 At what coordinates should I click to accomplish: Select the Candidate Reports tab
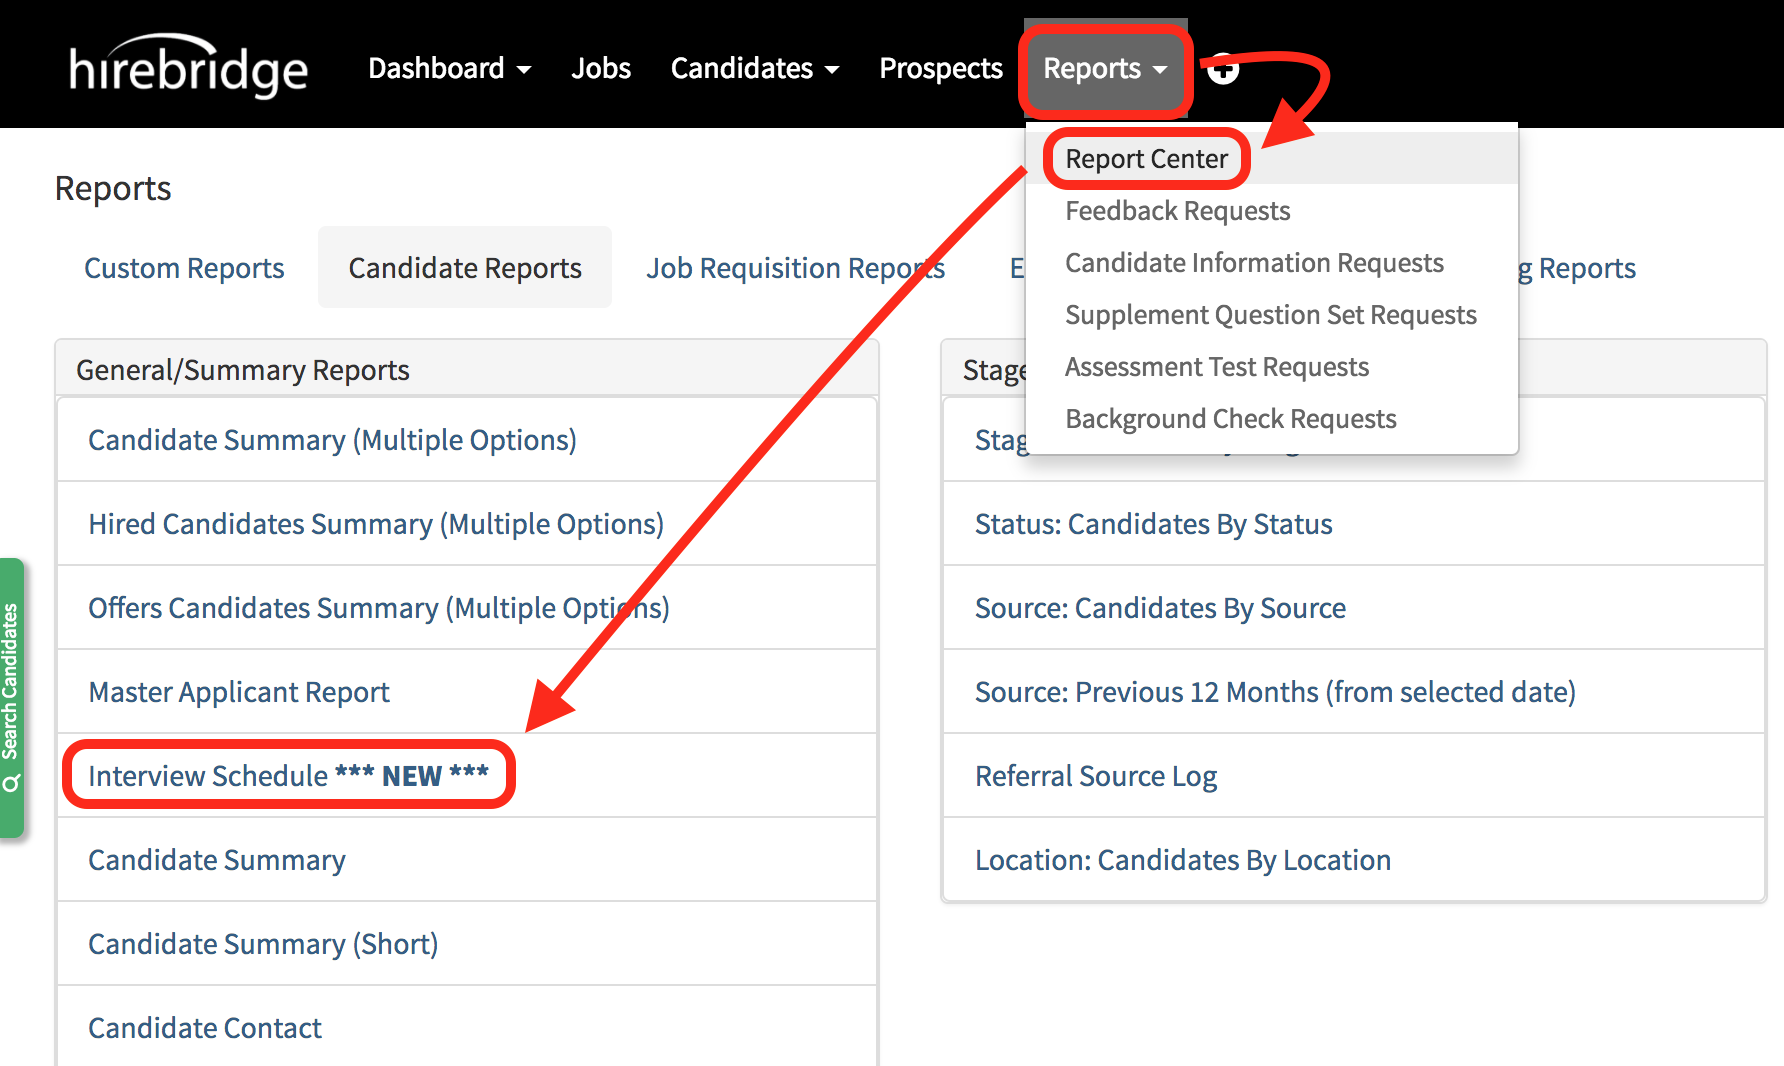tap(464, 267)
